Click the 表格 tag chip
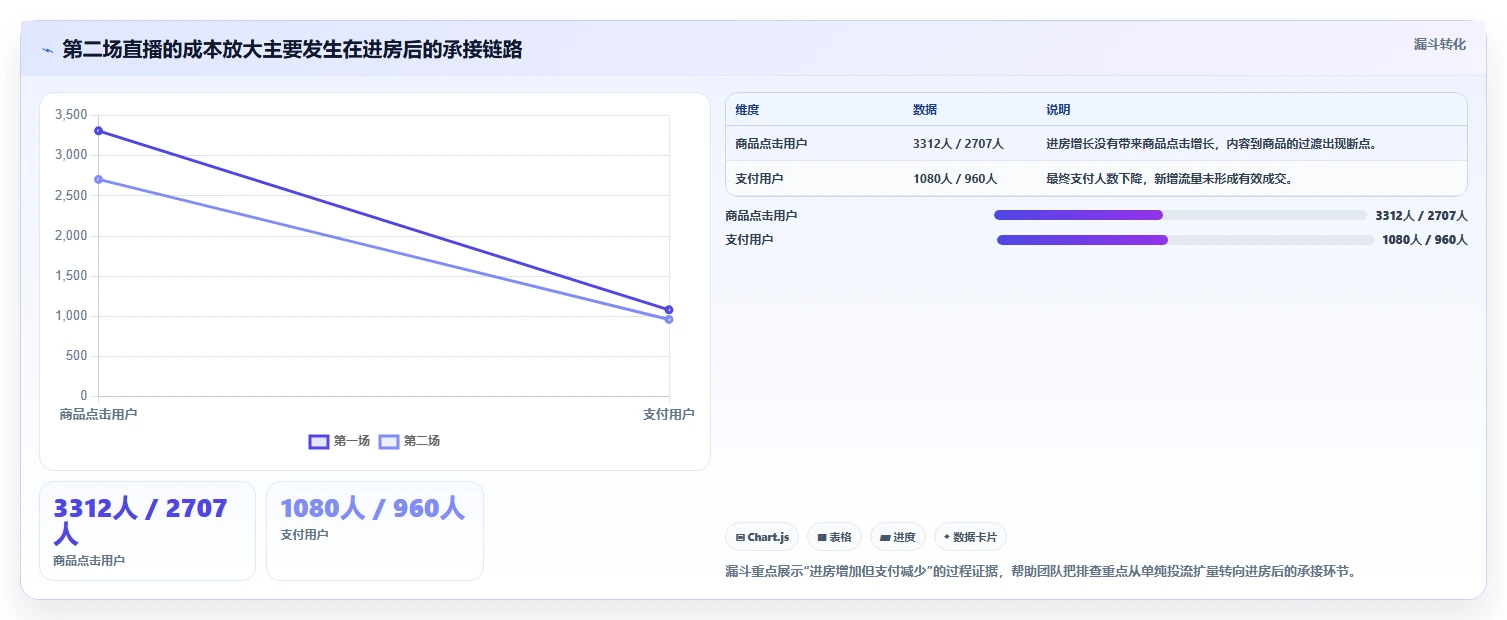Image resolution: width=1507 pixels, height=620 pixels. pyautogui.click(x=834, y=537)
